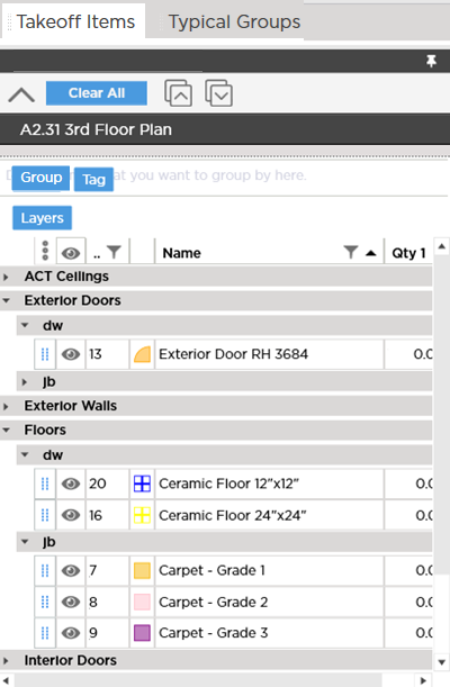Toggle visibility of Carpet - Grade 1
Screen dimensions: 450x687
click(x=71, y=570)
